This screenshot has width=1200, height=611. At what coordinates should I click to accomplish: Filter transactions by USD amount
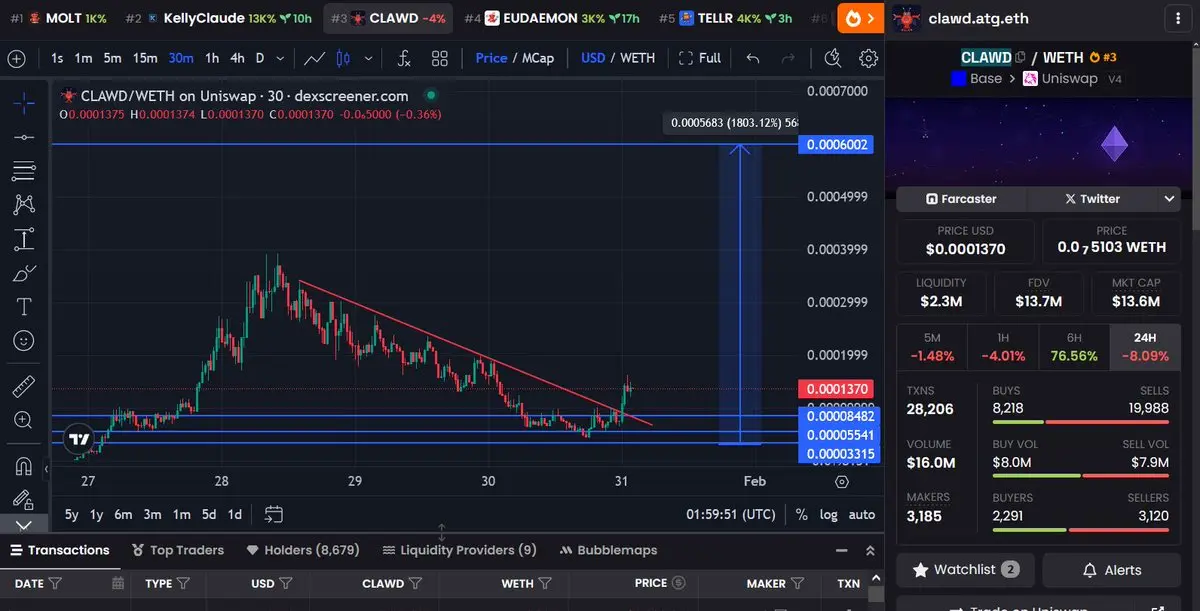click(x=286, y=583)
